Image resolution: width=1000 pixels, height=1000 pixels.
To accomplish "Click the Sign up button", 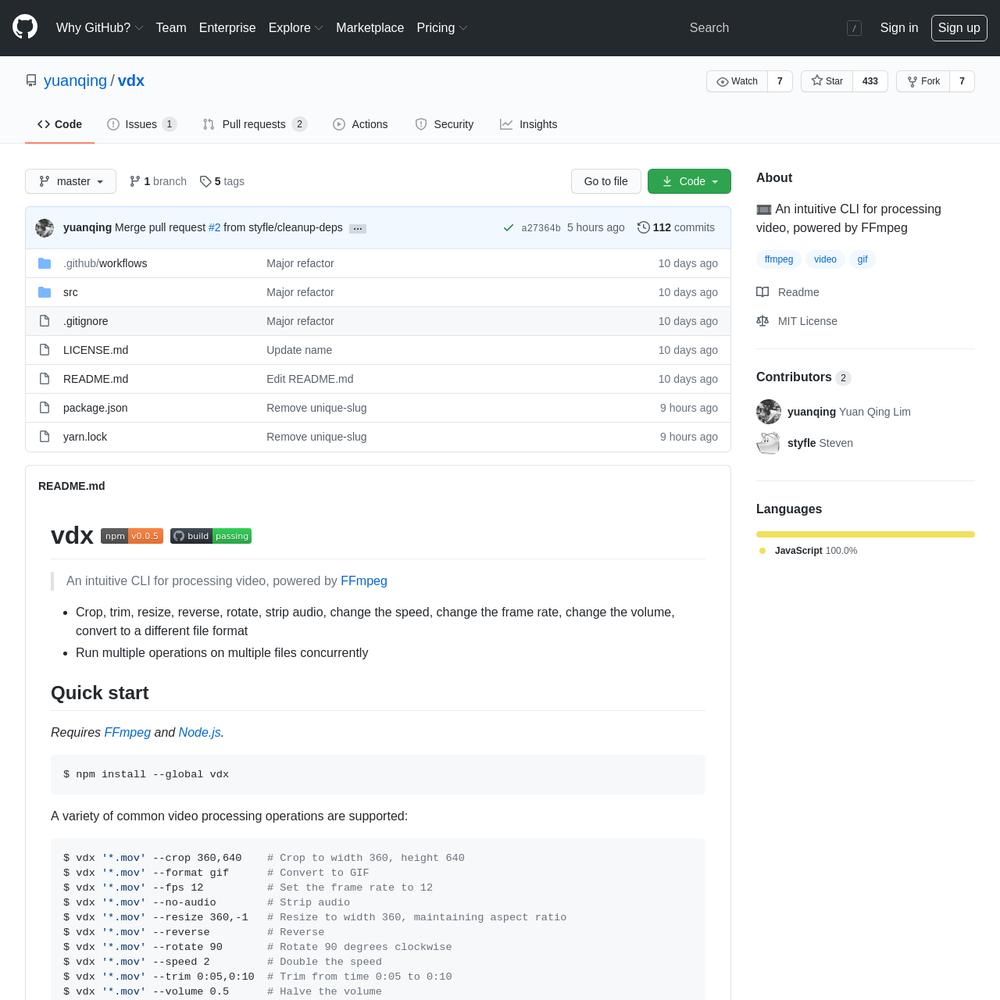I will (959, 27).
